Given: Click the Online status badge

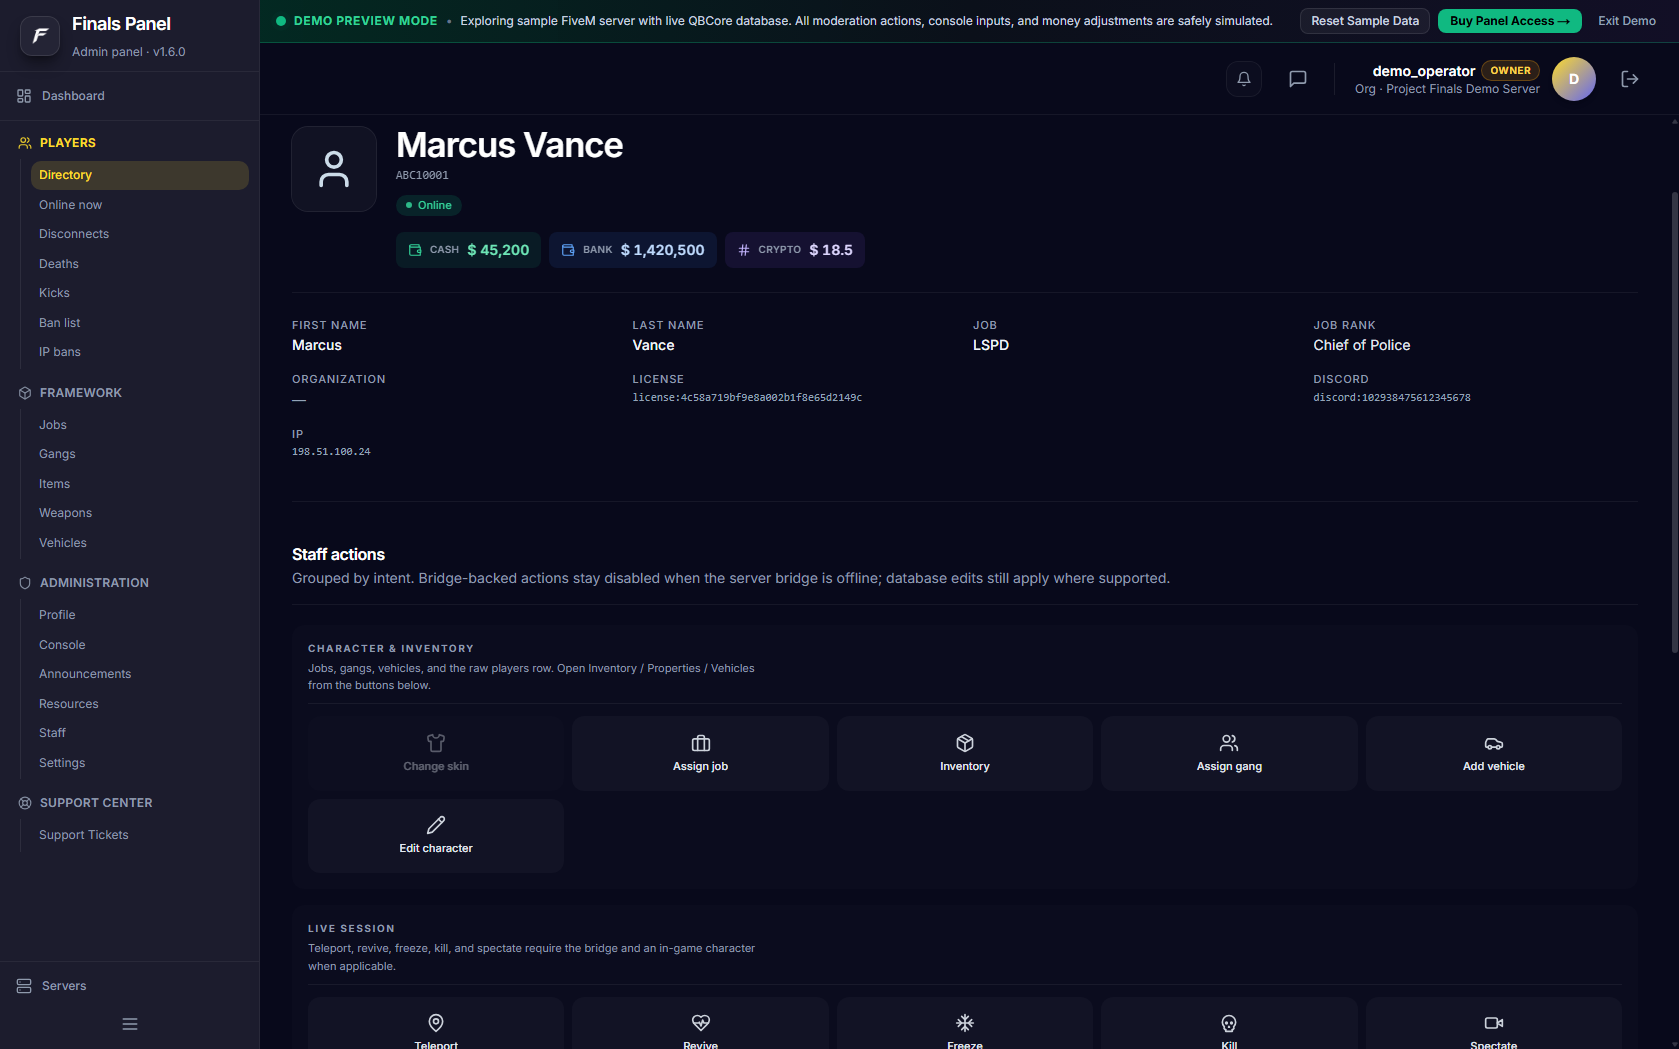Looking at the screenshot, I should coord(428,205).
